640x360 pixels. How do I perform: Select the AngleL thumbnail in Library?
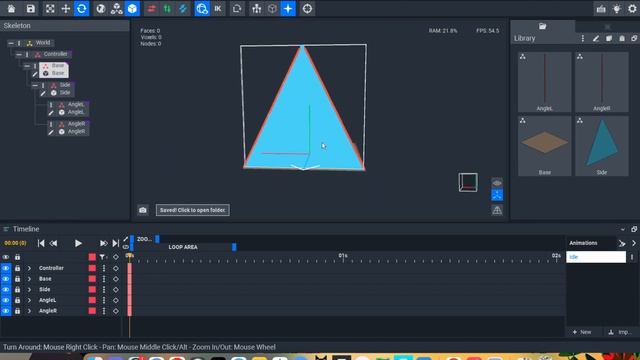544,82
